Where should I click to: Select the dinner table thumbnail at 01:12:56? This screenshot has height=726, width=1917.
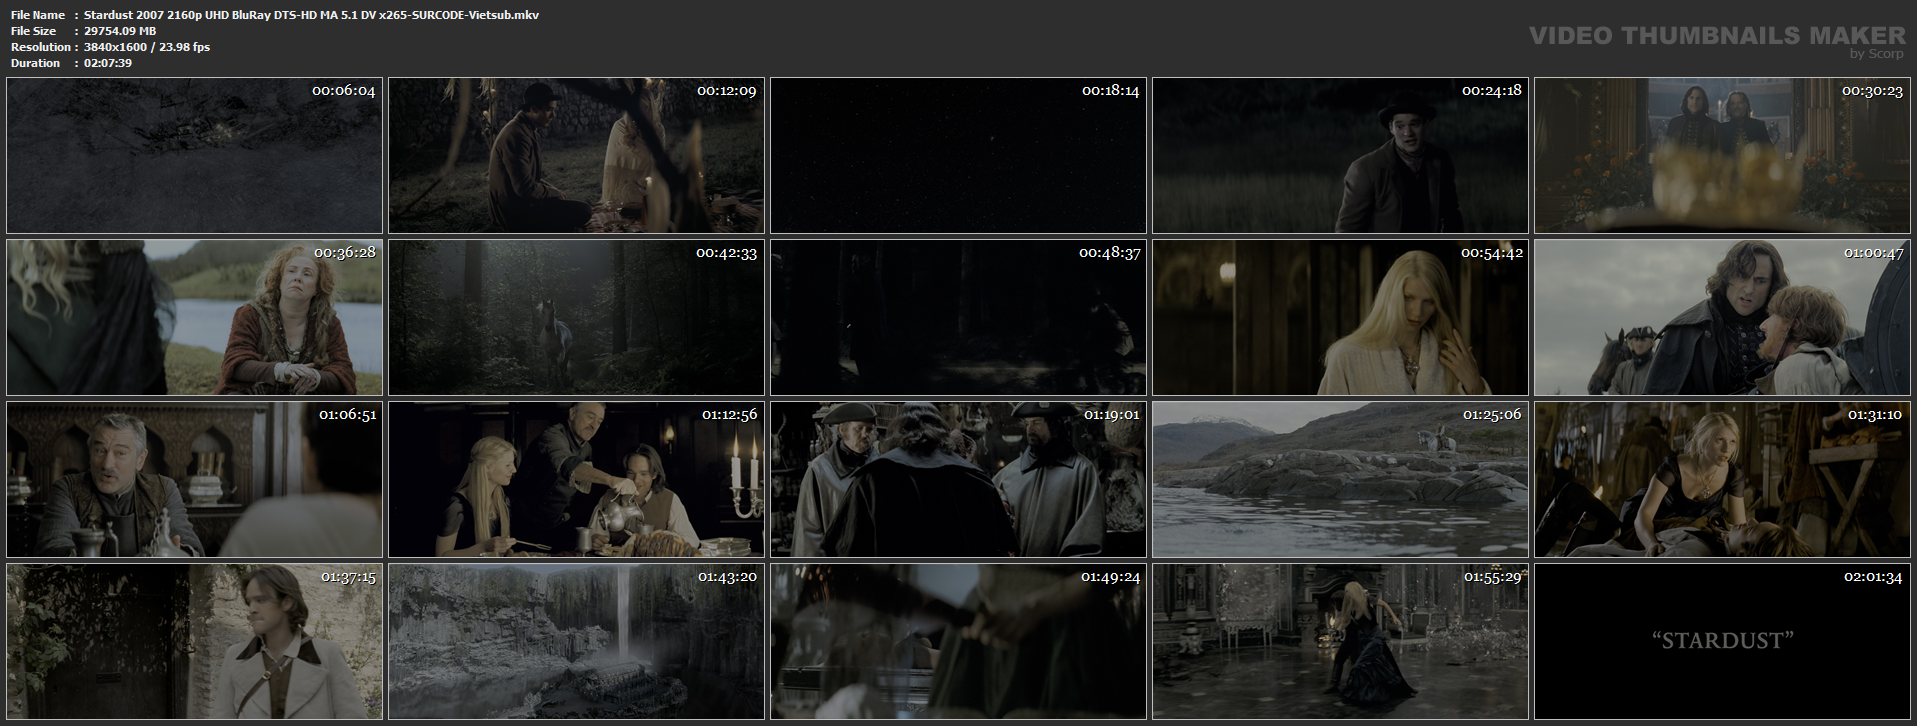(x=577, y=480)
